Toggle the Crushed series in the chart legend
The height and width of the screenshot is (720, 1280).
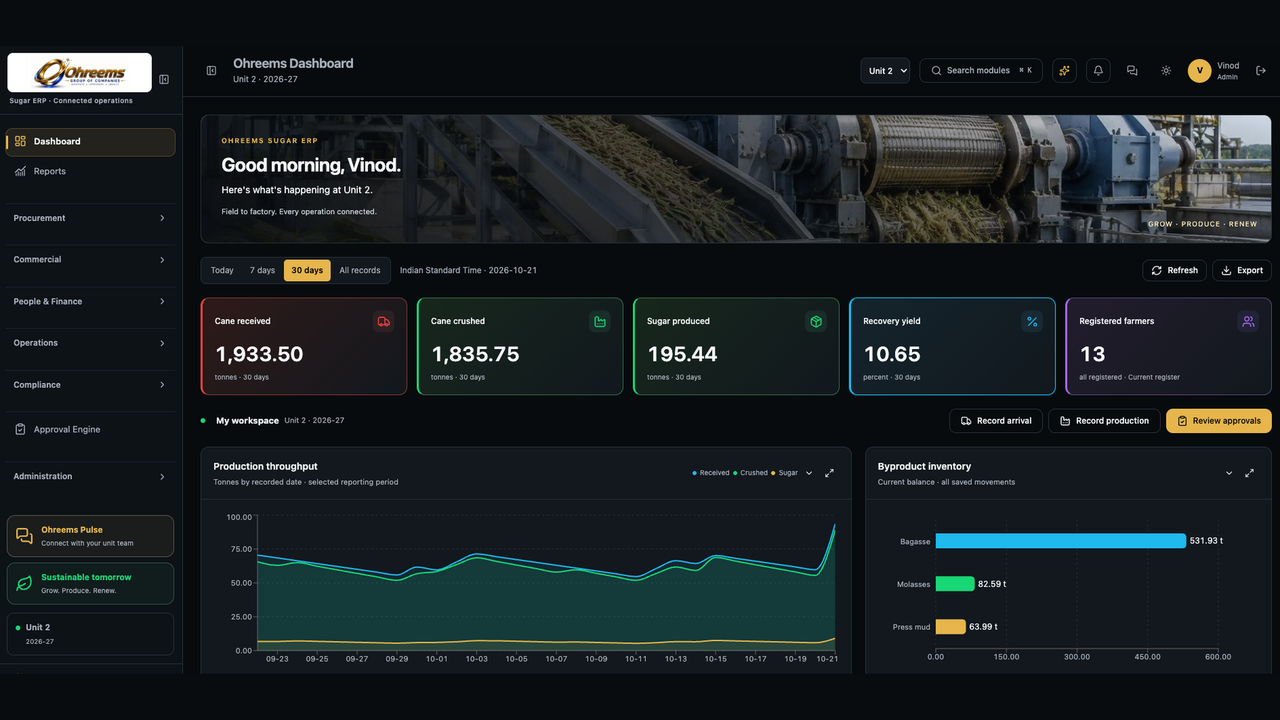pyautogui.click(x=750, y=473)
